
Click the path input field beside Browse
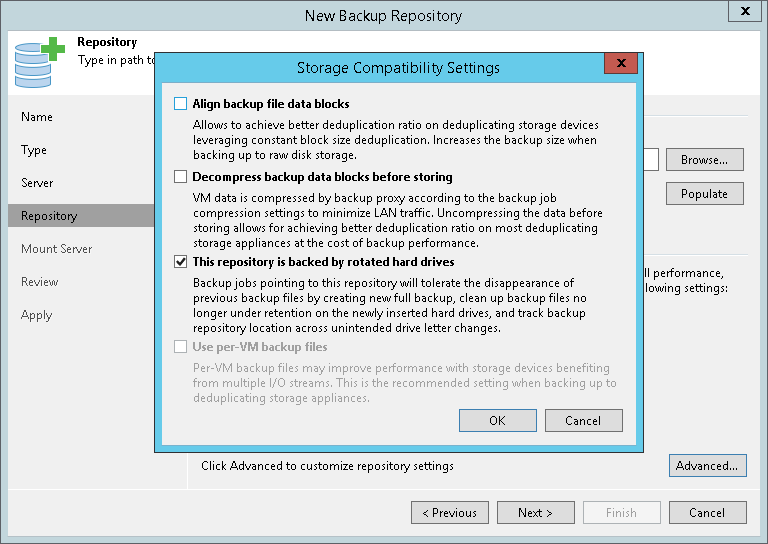pos(651,160)
